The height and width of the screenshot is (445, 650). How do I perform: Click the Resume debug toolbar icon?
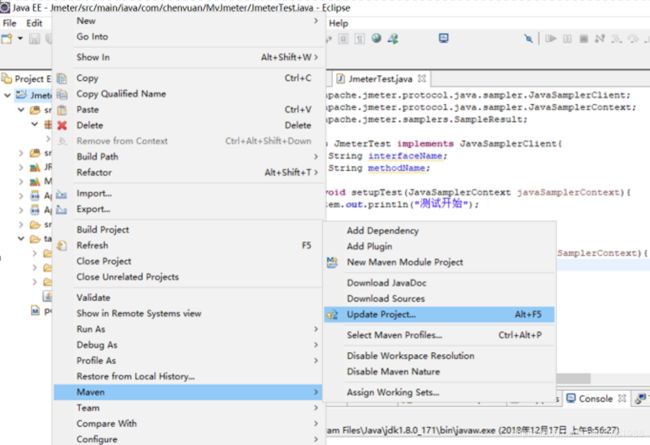tap(551, 39)
